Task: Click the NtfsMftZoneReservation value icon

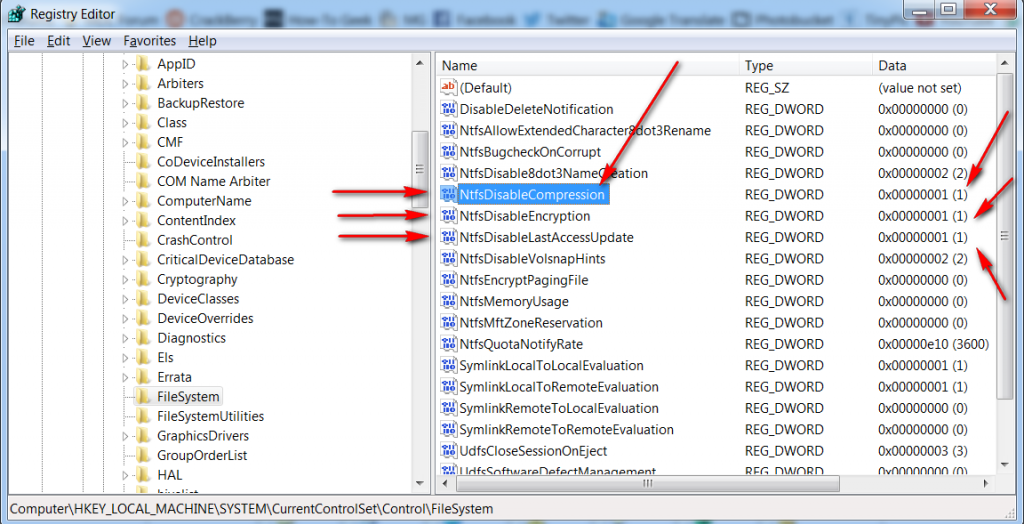Action: coord(449,323)
